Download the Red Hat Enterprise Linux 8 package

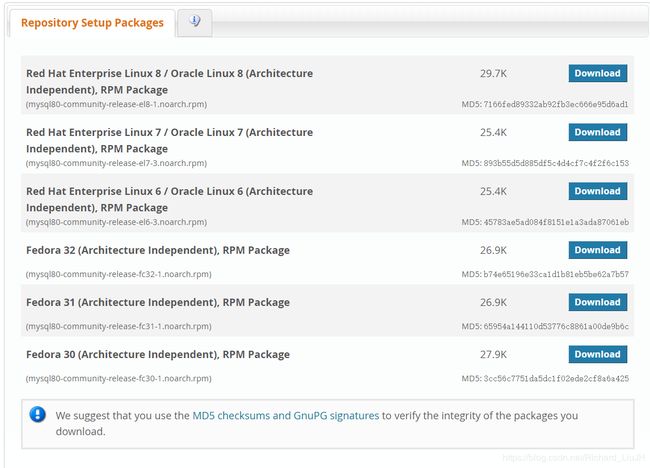point(597,73)
